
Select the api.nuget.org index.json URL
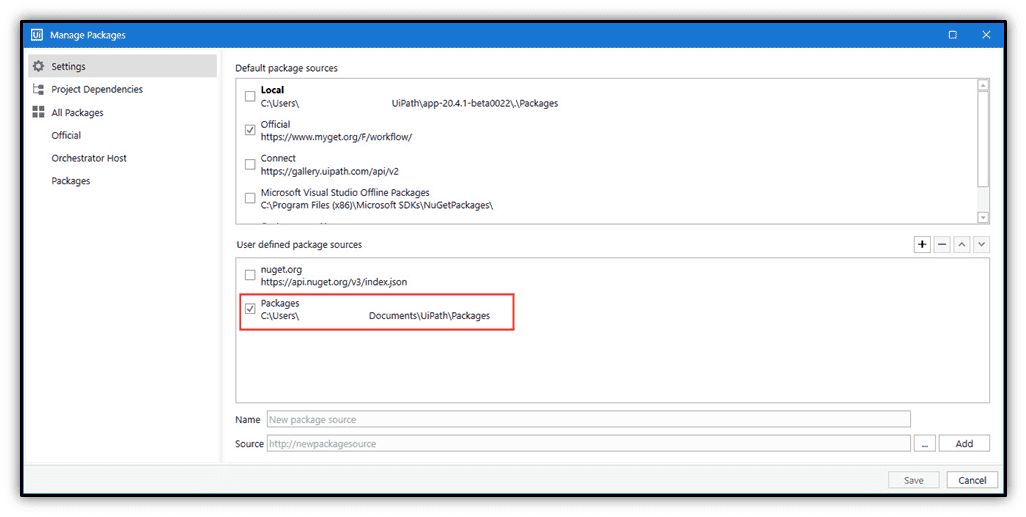[x=334, y=282]
